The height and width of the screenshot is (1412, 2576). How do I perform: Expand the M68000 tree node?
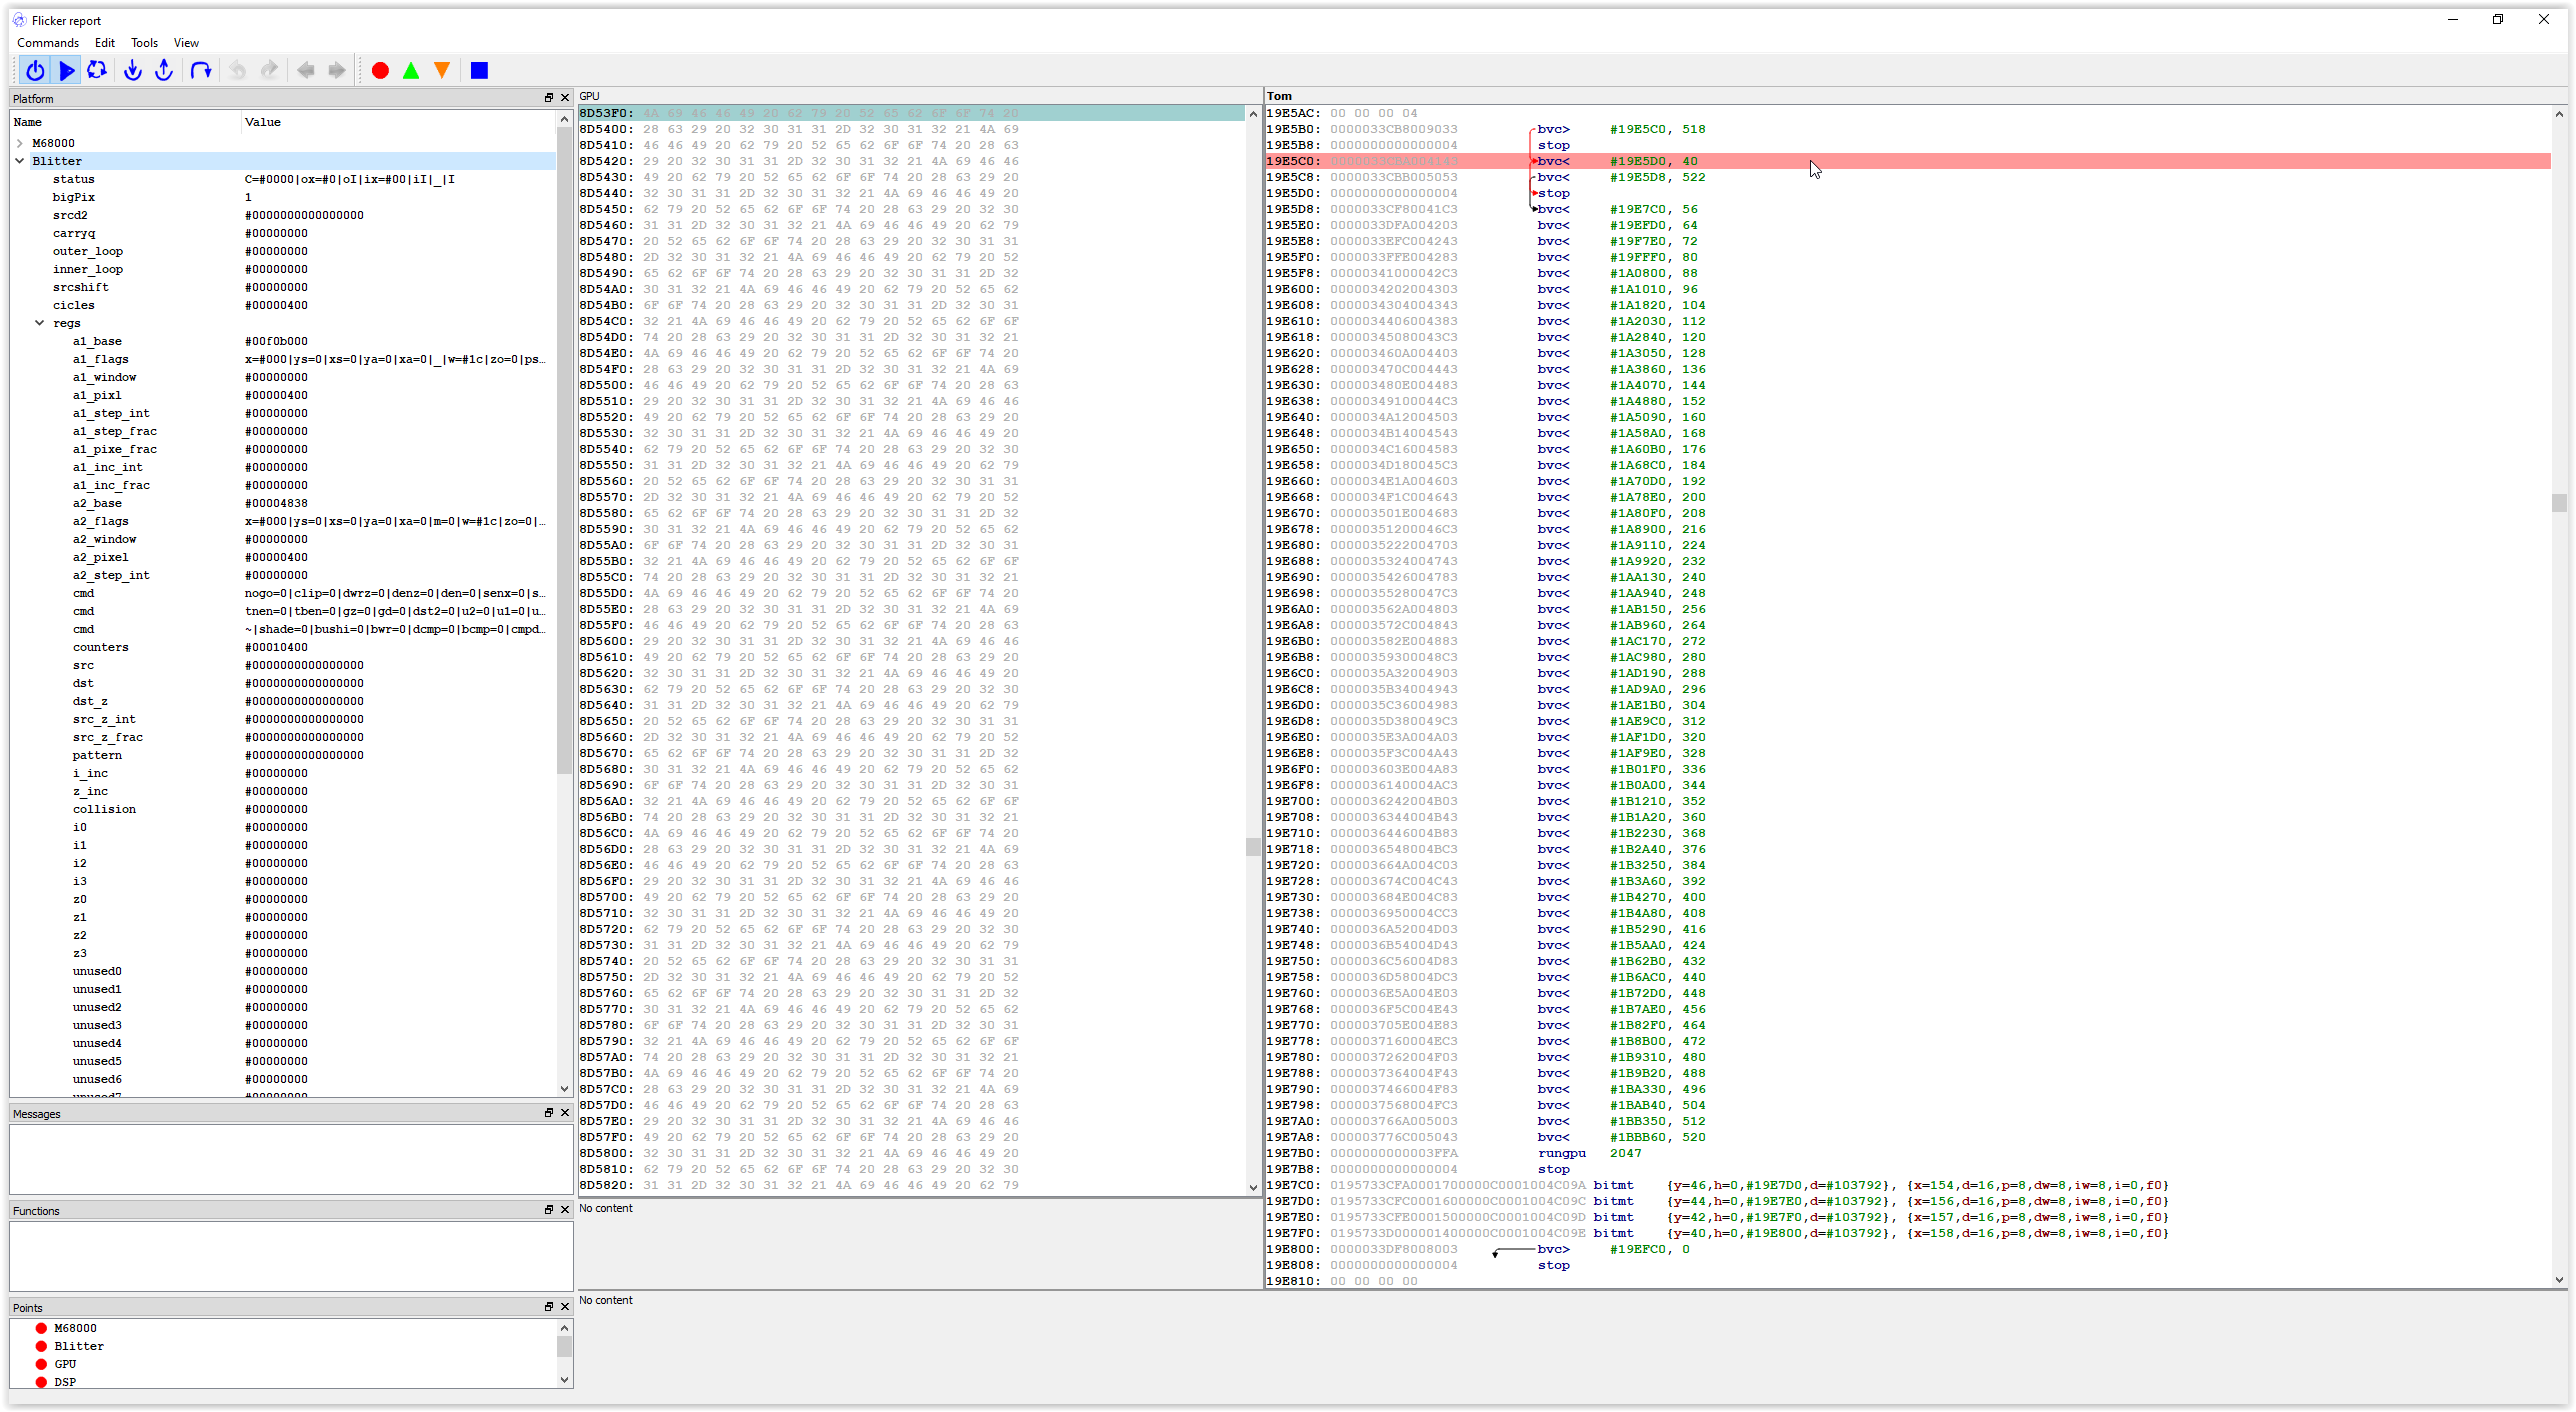[x=20, y=143]
